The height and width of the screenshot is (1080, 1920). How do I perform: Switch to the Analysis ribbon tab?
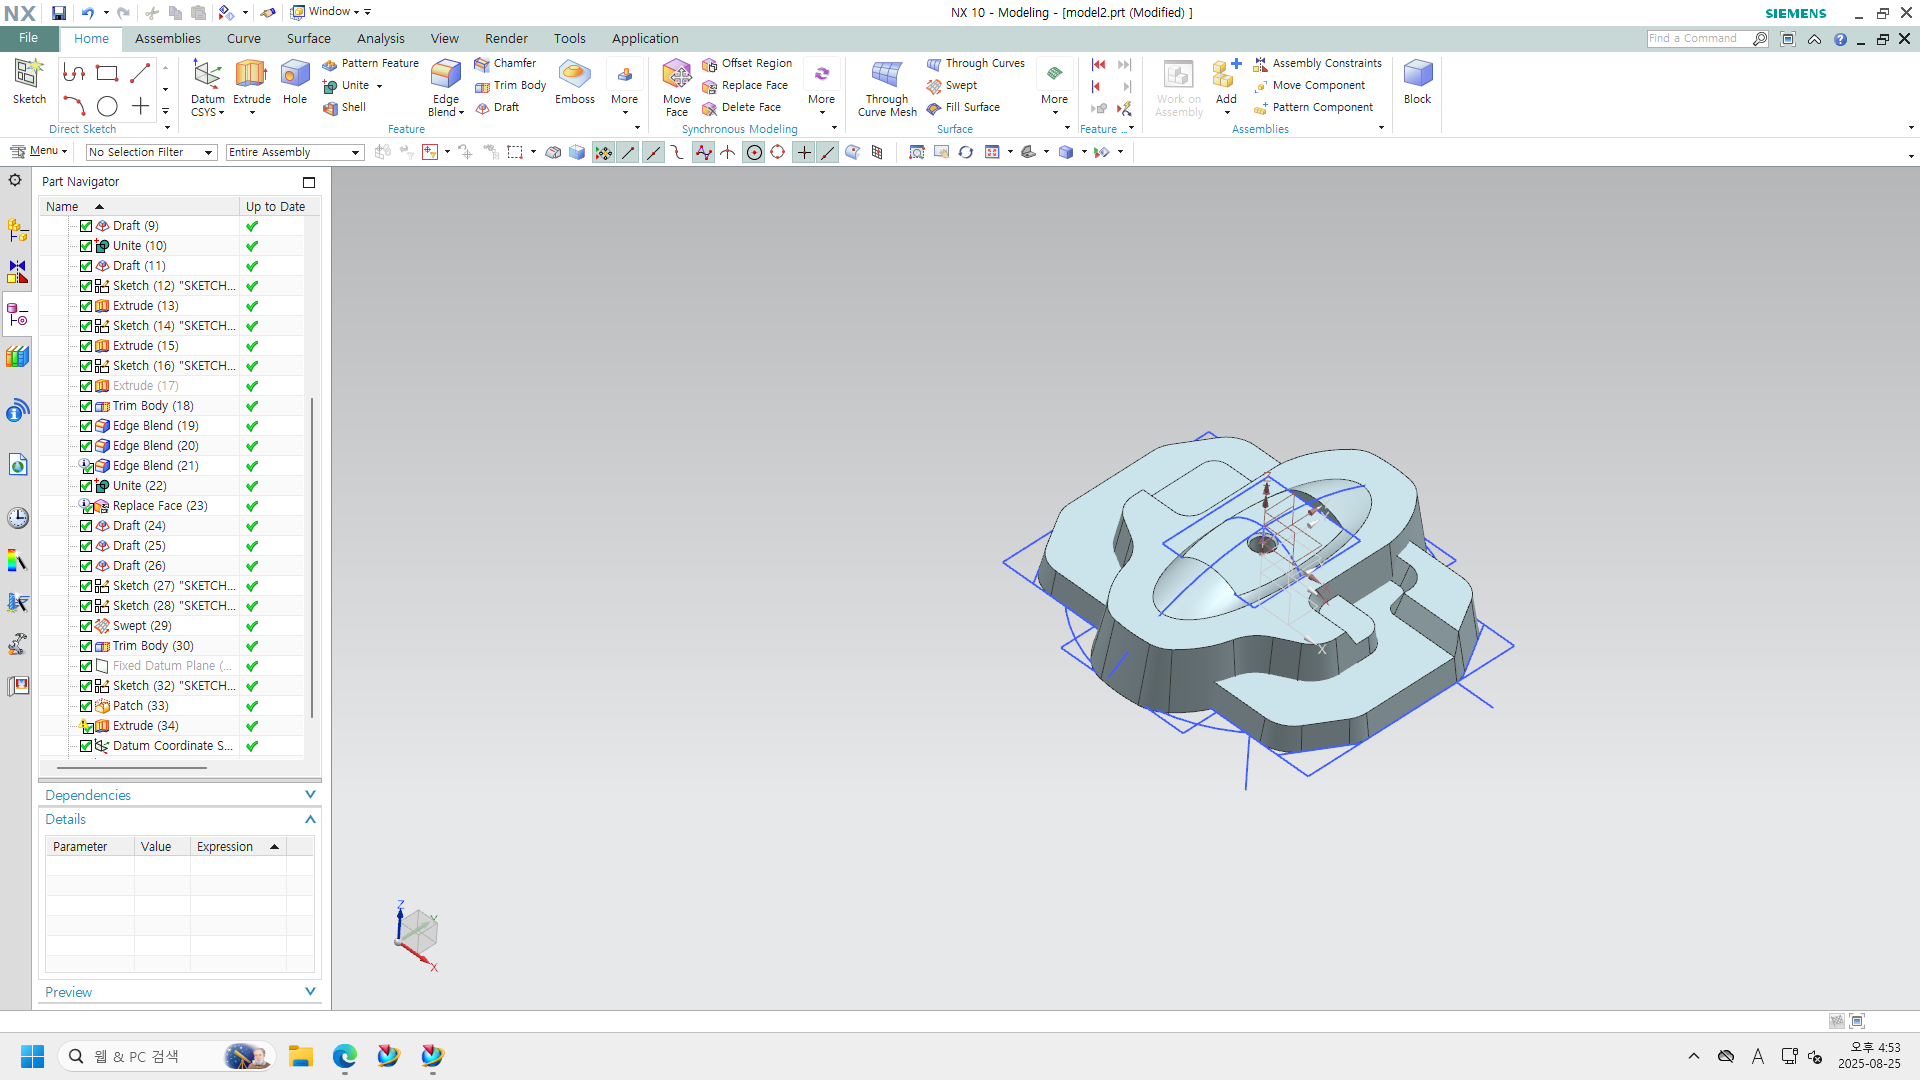[x=380, y=38]
